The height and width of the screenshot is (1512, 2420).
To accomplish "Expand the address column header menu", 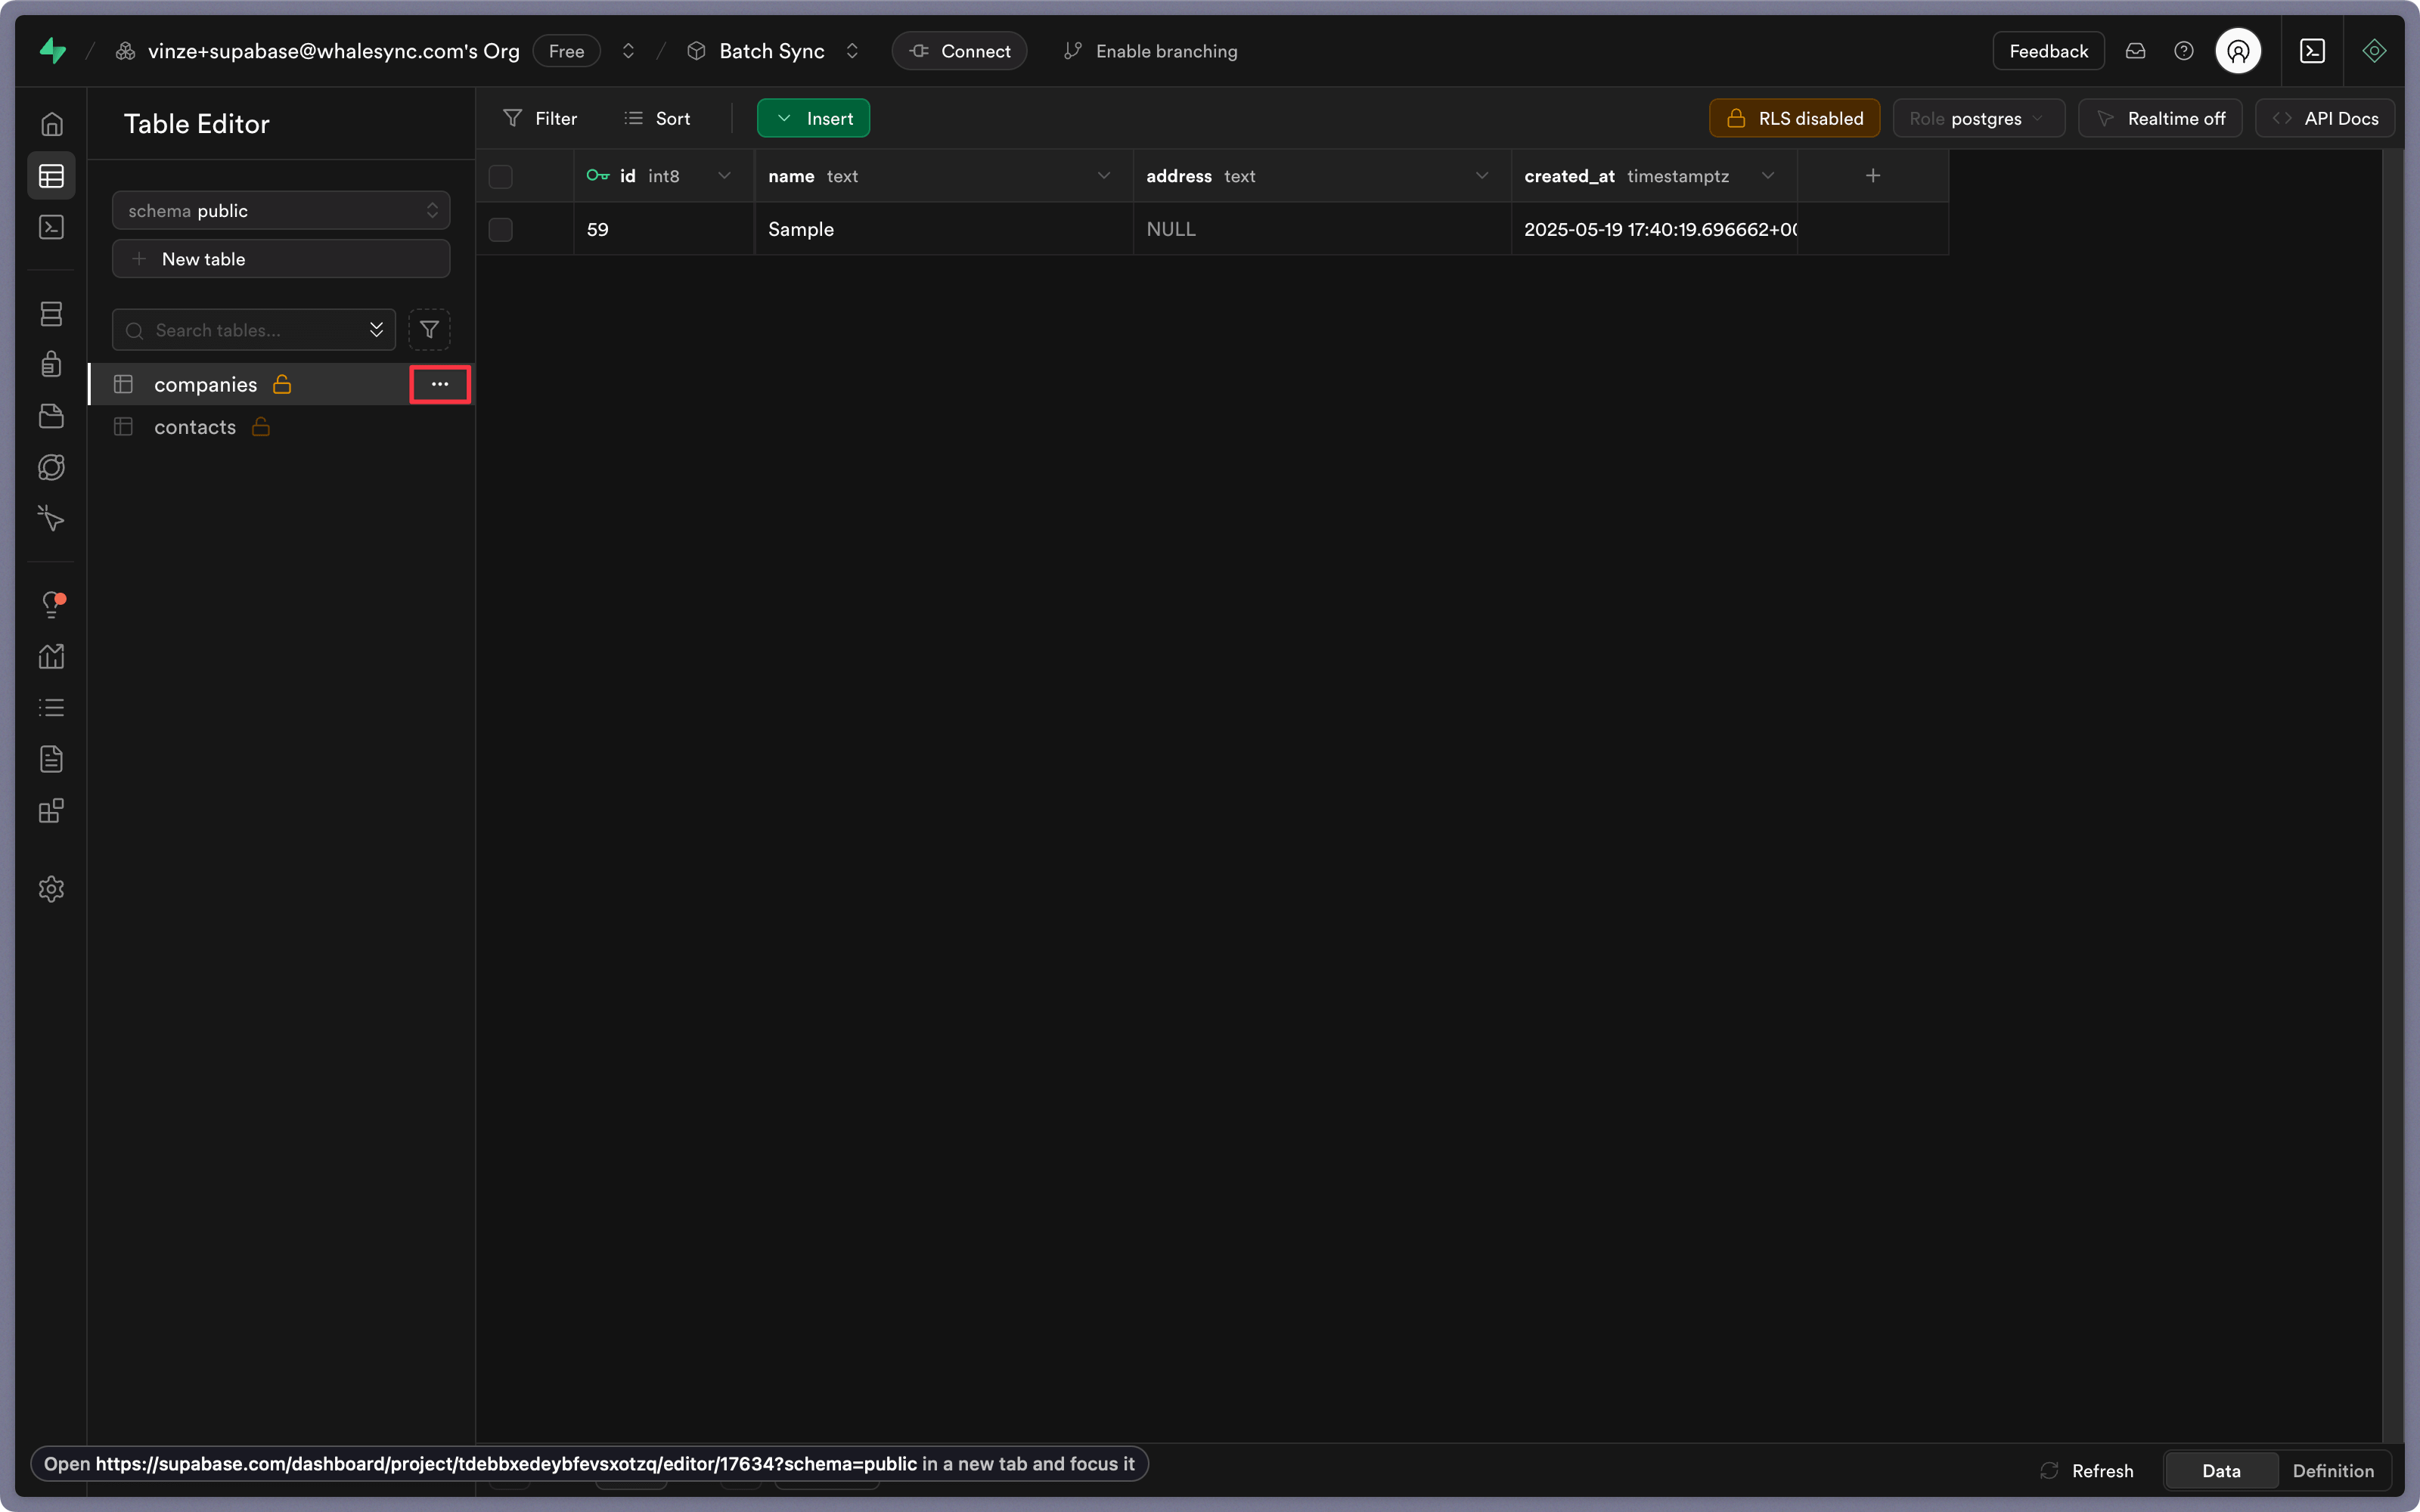I will tap(1482, 176).
